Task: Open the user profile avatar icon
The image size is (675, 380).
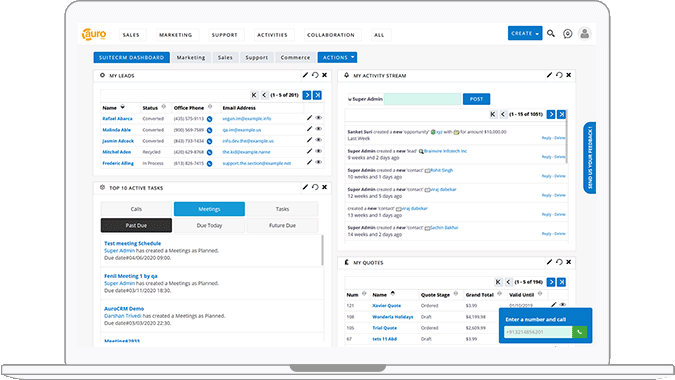Action: click(585, 34)
